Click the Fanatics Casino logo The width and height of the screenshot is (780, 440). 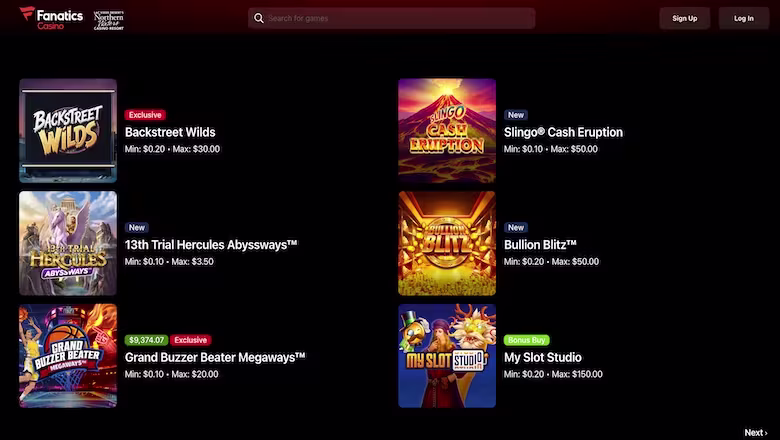tap(51, 18)
